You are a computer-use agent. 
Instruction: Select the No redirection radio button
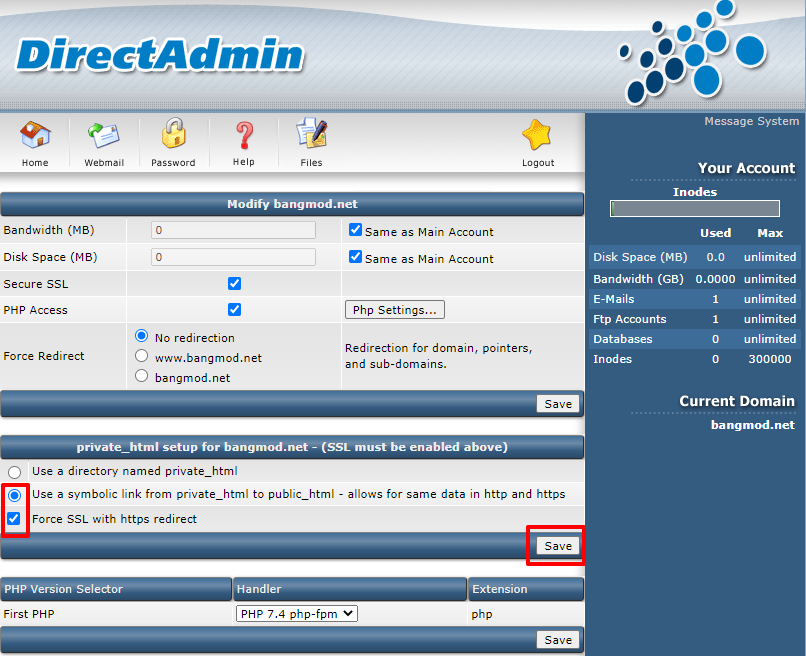coord(141,336)
